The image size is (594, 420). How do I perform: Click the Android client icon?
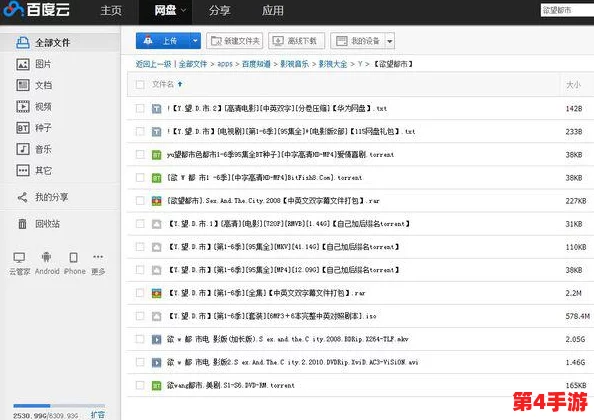coord(46,258)
